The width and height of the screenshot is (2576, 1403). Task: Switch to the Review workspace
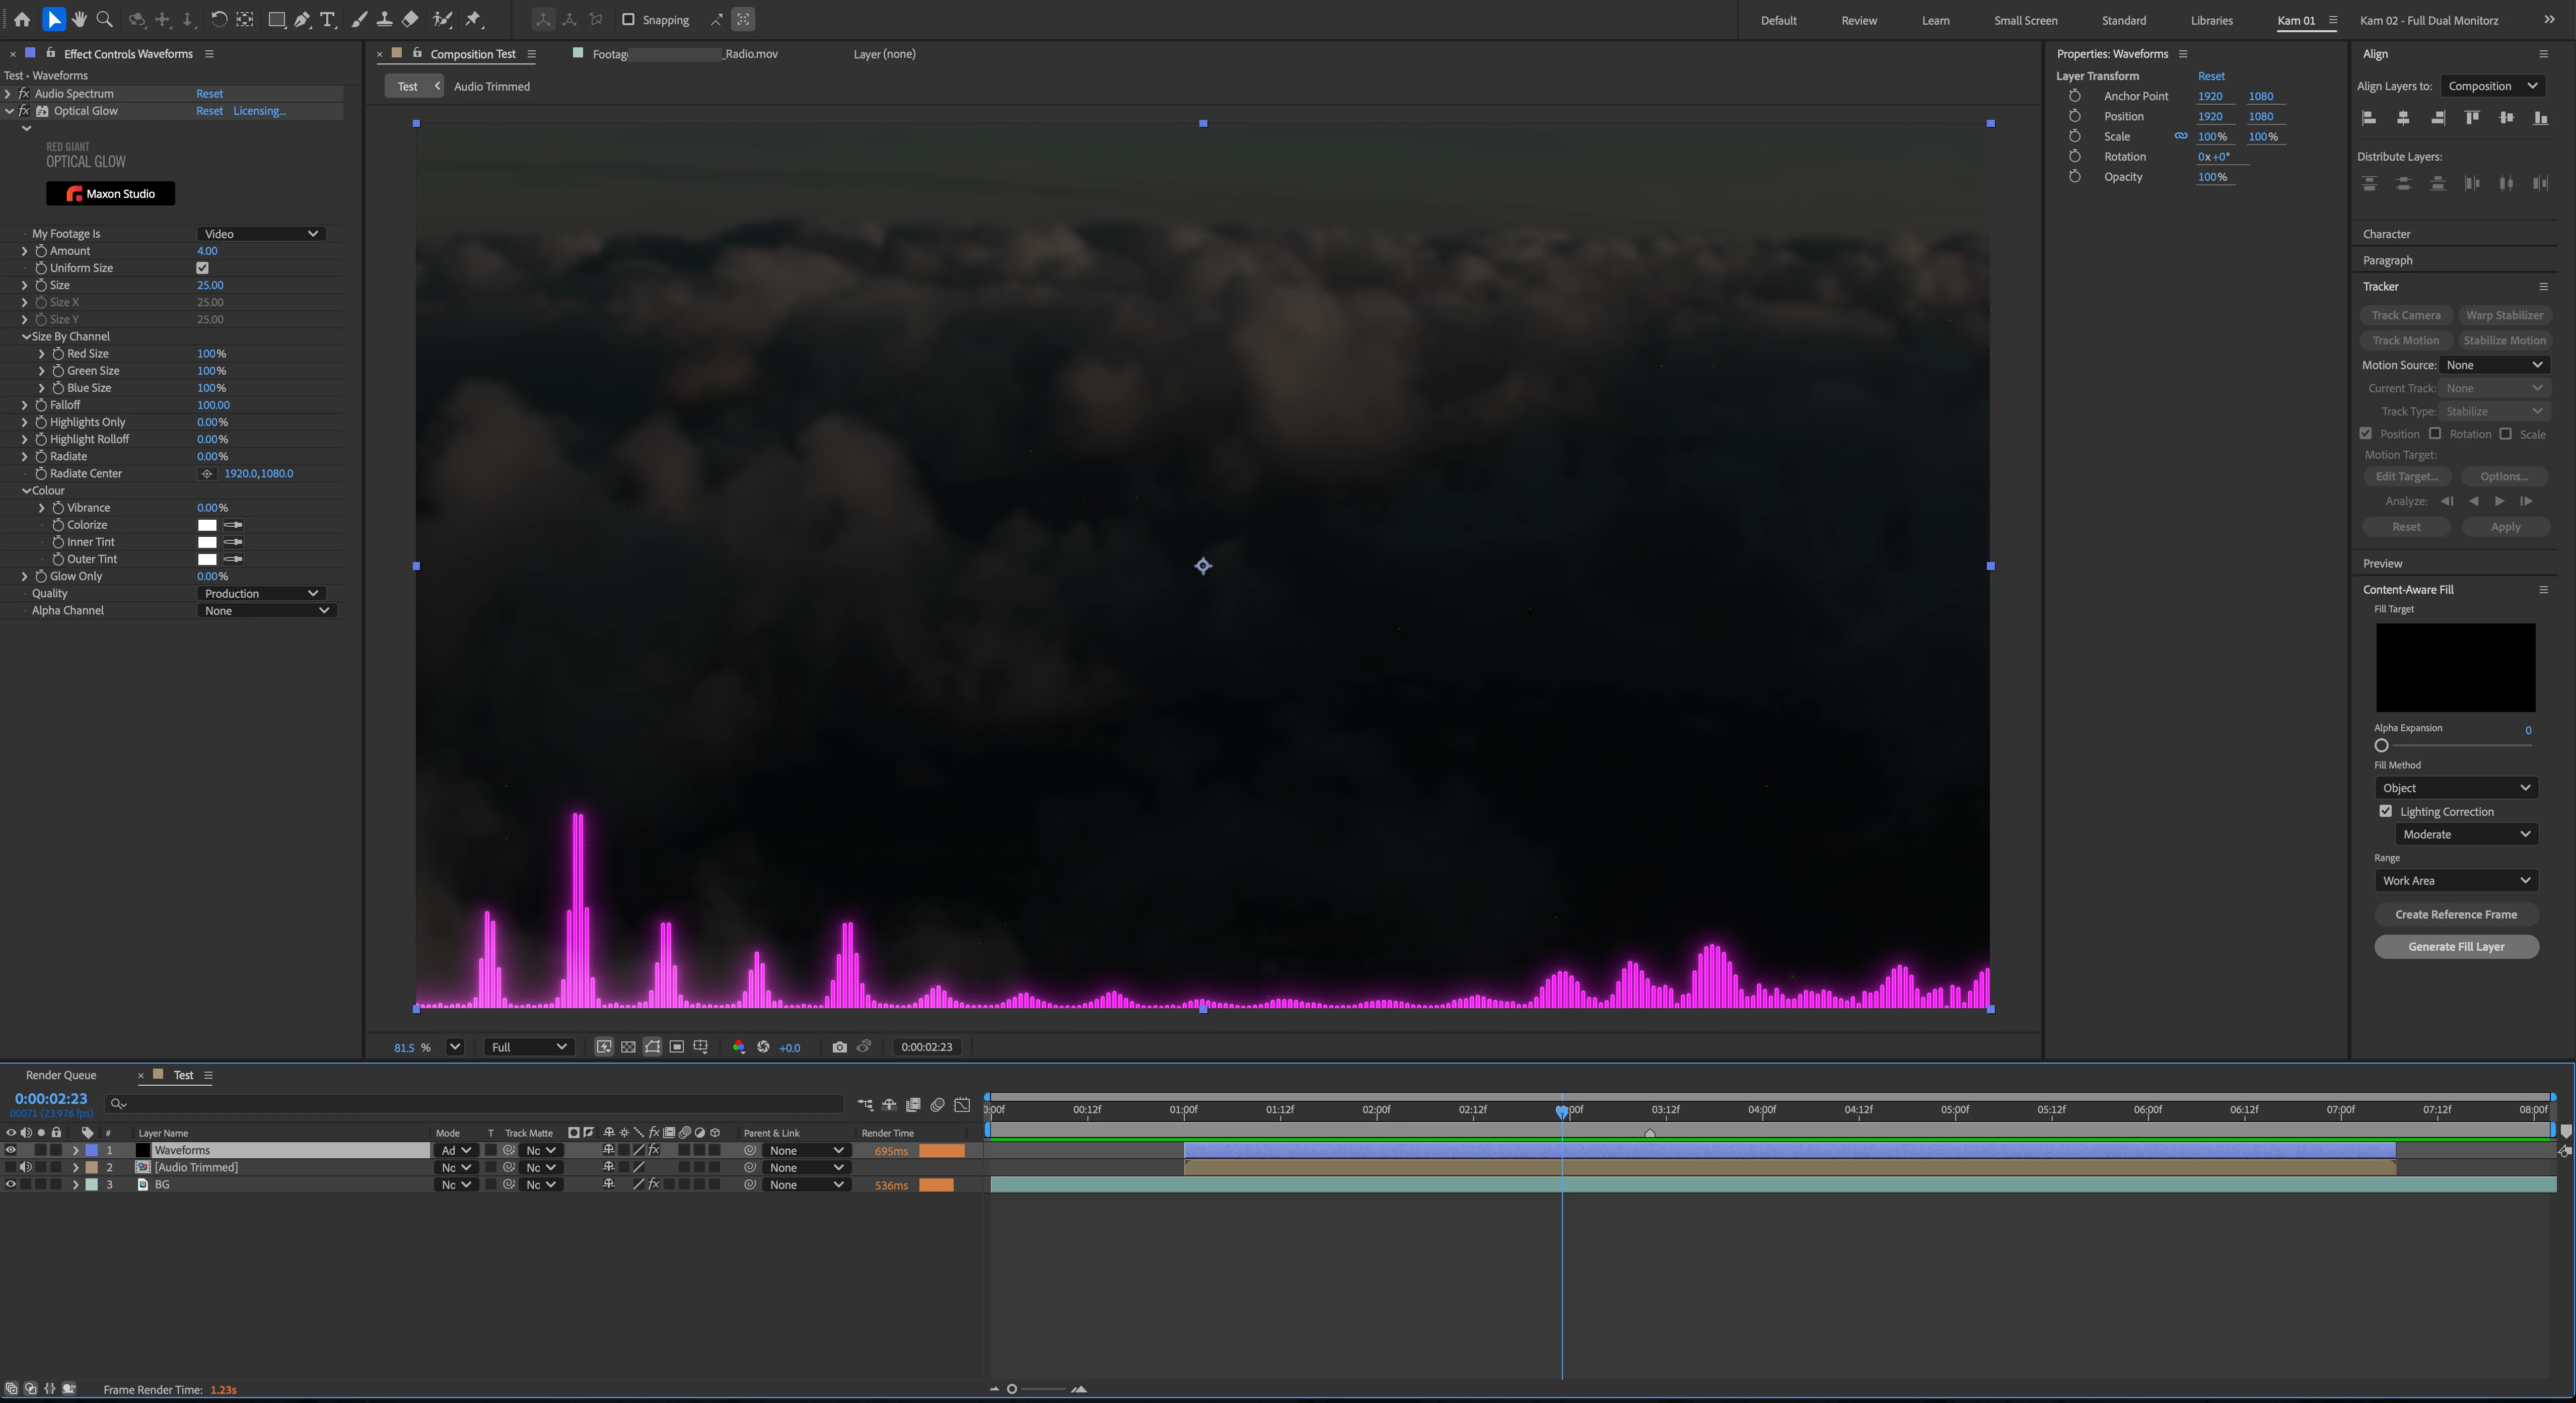coord(1859,20)
